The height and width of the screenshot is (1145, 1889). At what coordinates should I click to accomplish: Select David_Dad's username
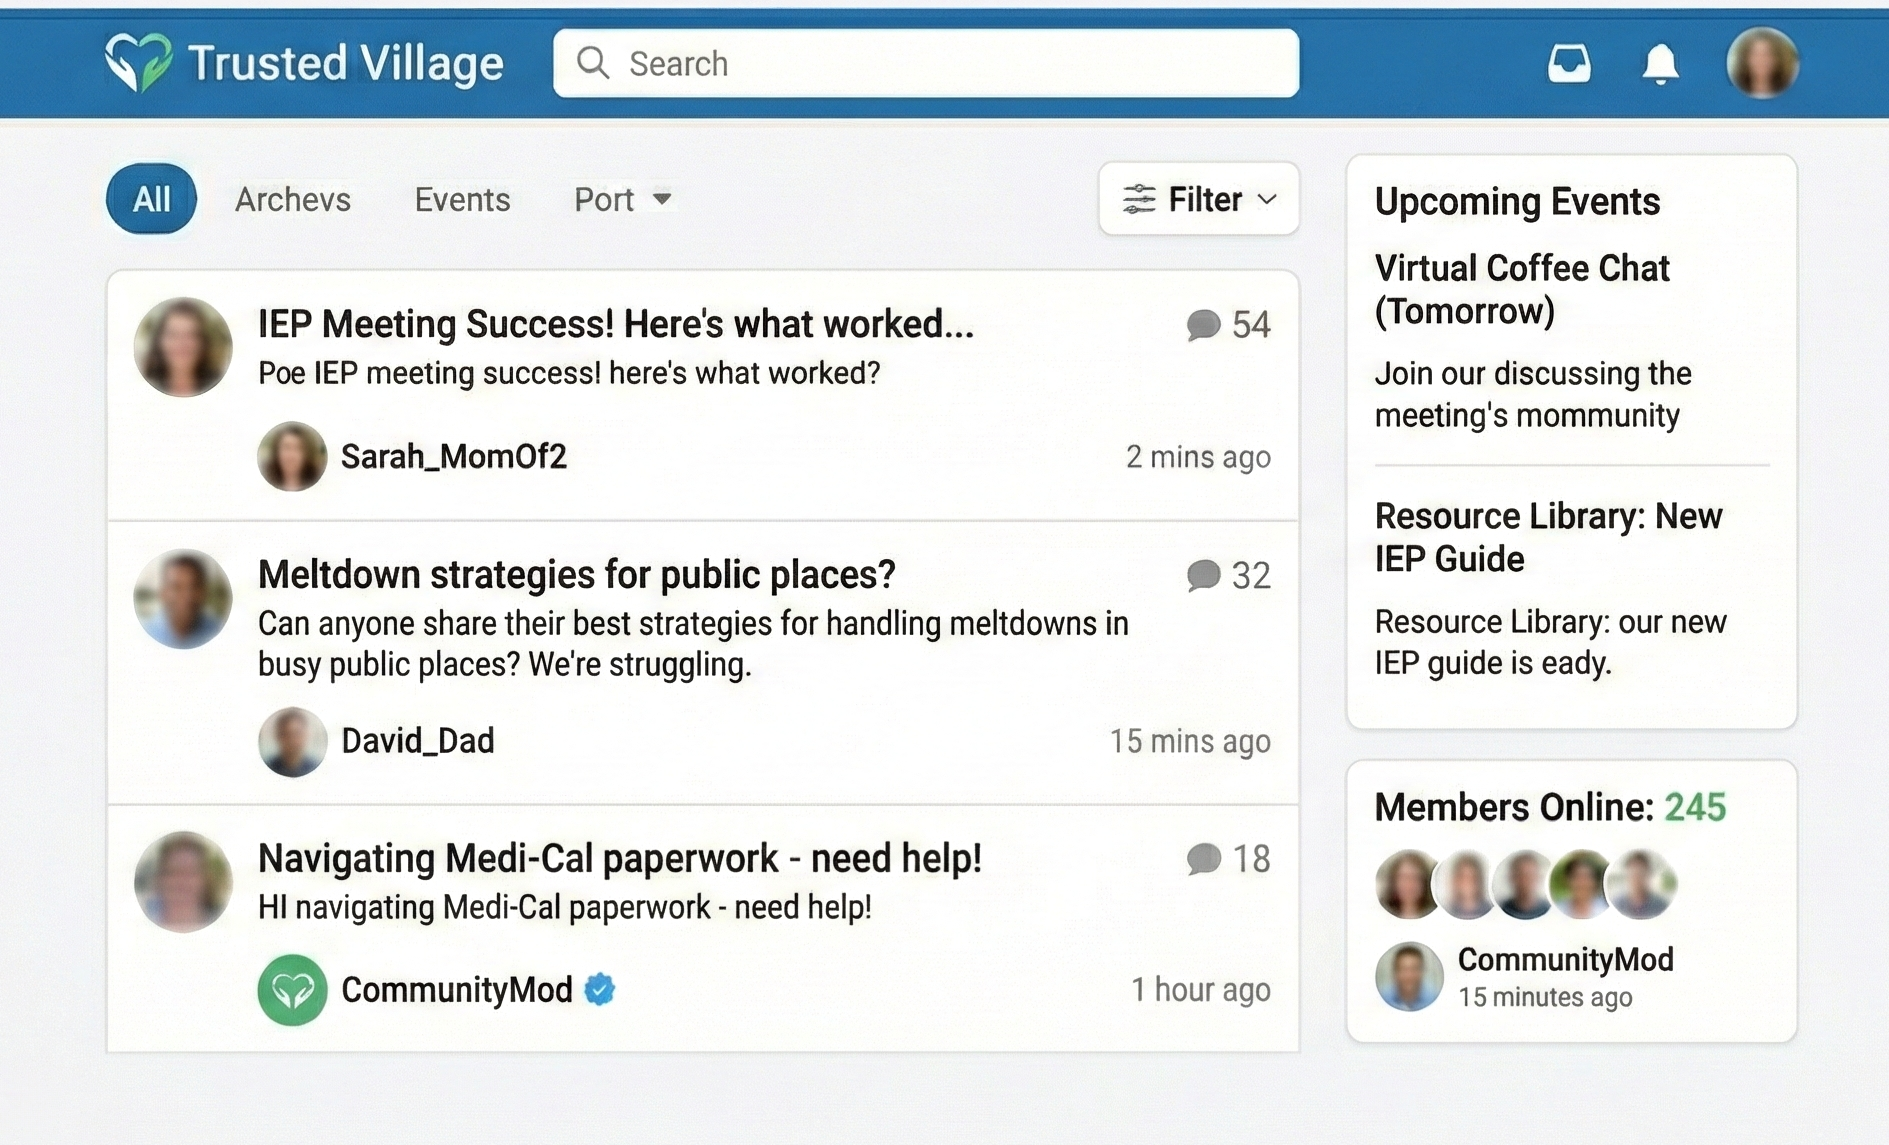pyautogui.click(x=418, y=741)
